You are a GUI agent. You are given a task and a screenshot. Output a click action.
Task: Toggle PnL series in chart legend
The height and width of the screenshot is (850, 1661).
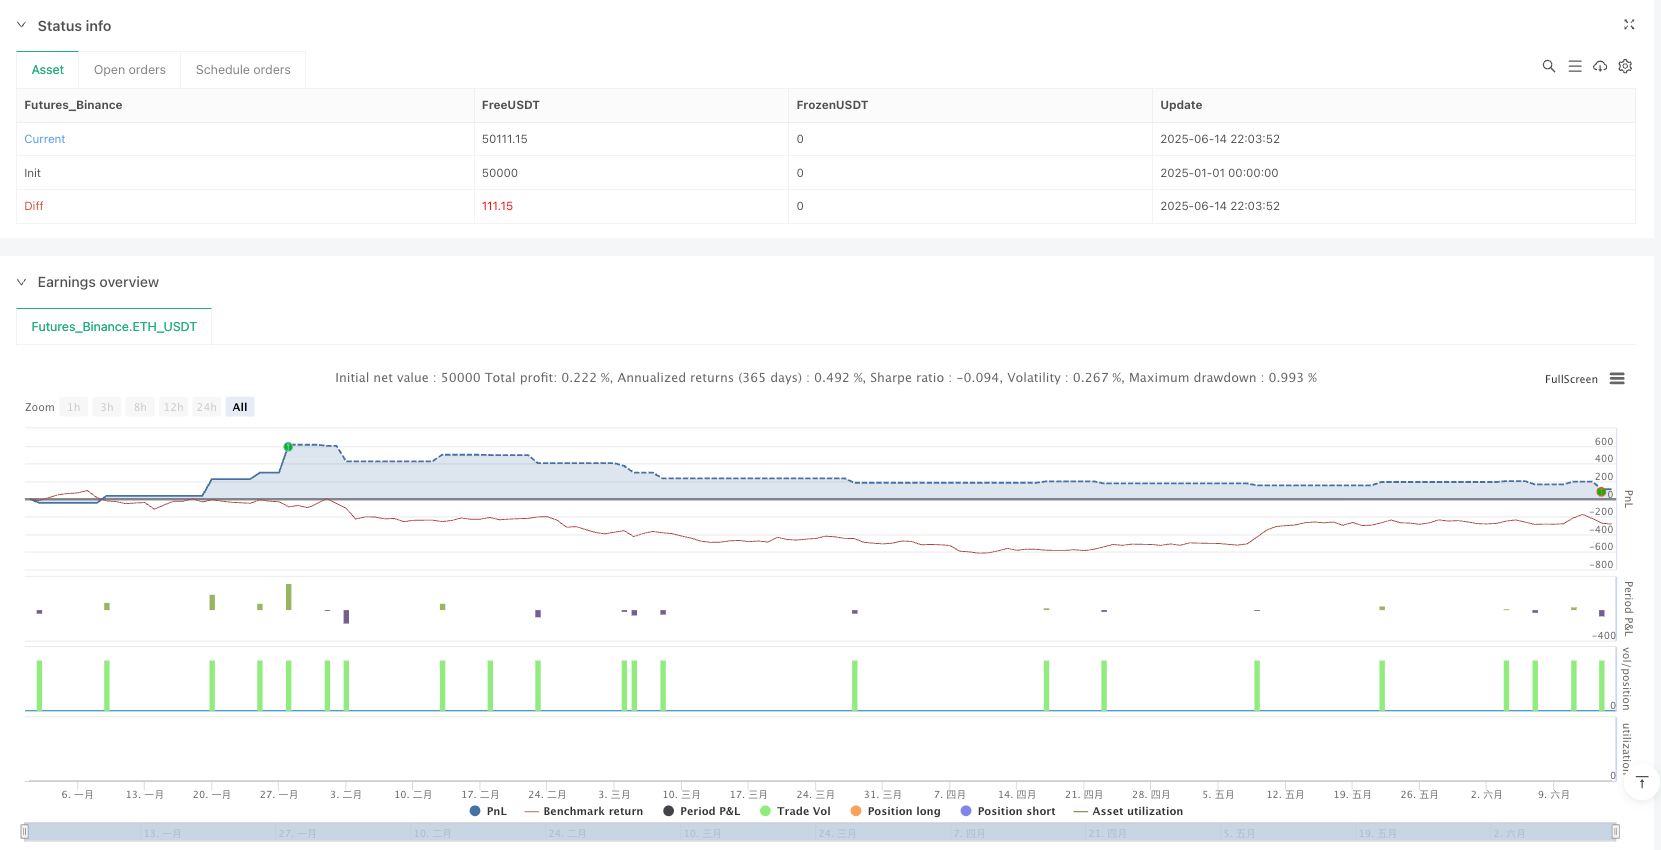pos(488,811)
